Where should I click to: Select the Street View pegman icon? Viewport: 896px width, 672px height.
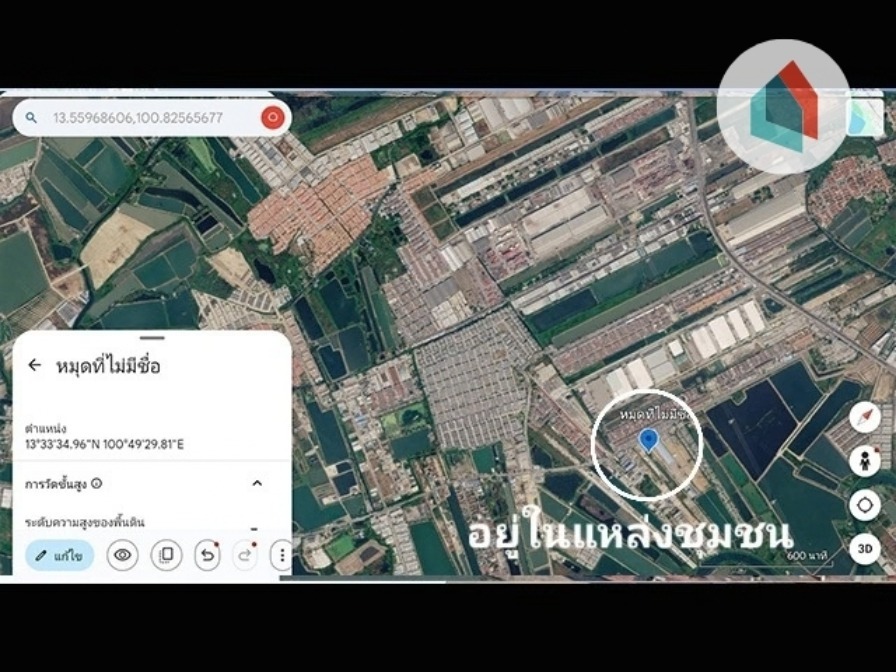click(x=865, y=461)
